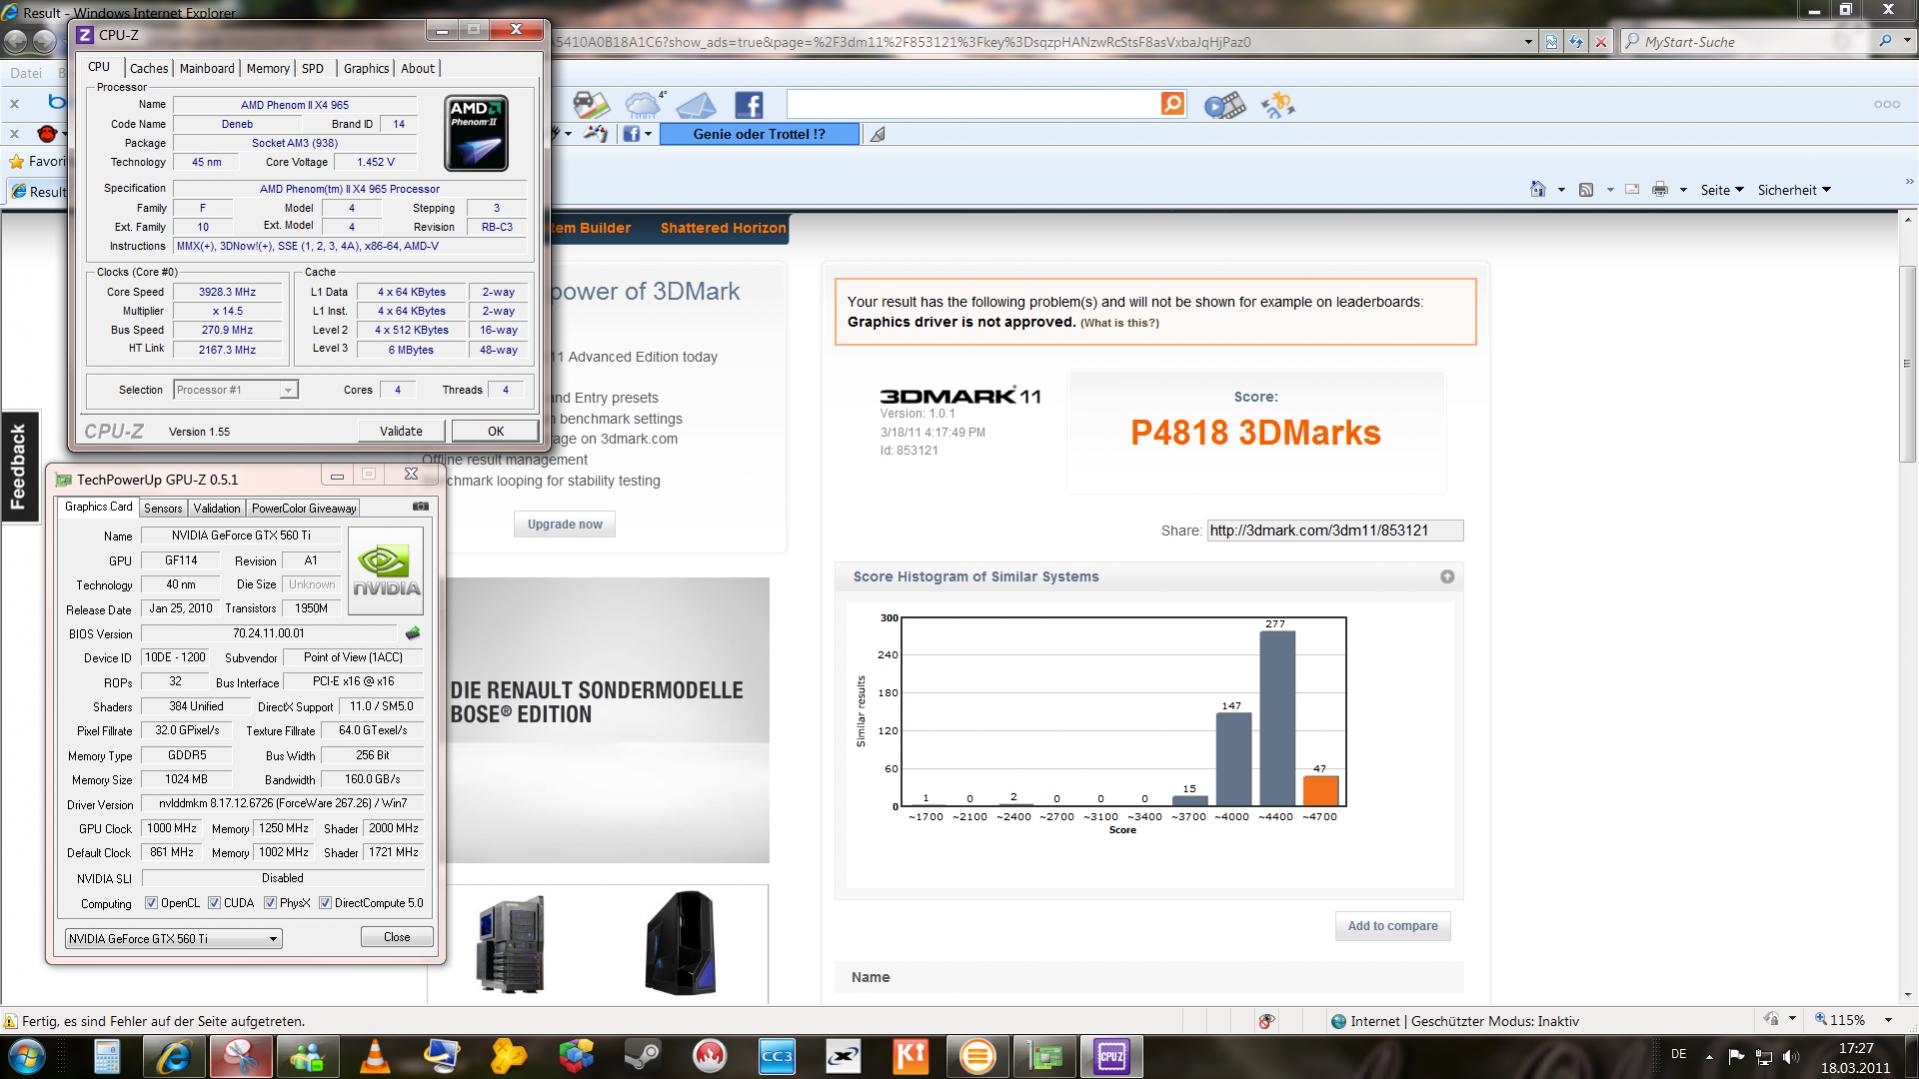This screenshot has width=1919, height=1079.
Task: Open the Windows Start menu
Action: (26, 1056)
